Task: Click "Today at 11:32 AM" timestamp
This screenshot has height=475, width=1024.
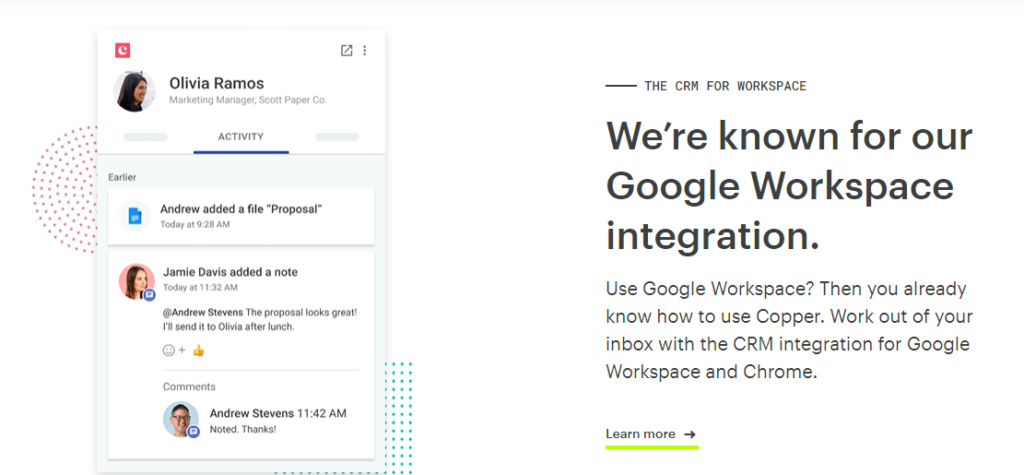Action: point(200,287)
